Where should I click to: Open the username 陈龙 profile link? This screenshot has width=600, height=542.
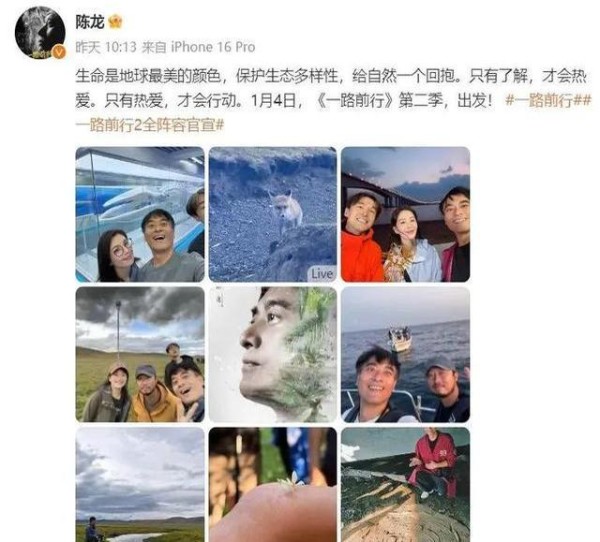[x=90, y=22]
